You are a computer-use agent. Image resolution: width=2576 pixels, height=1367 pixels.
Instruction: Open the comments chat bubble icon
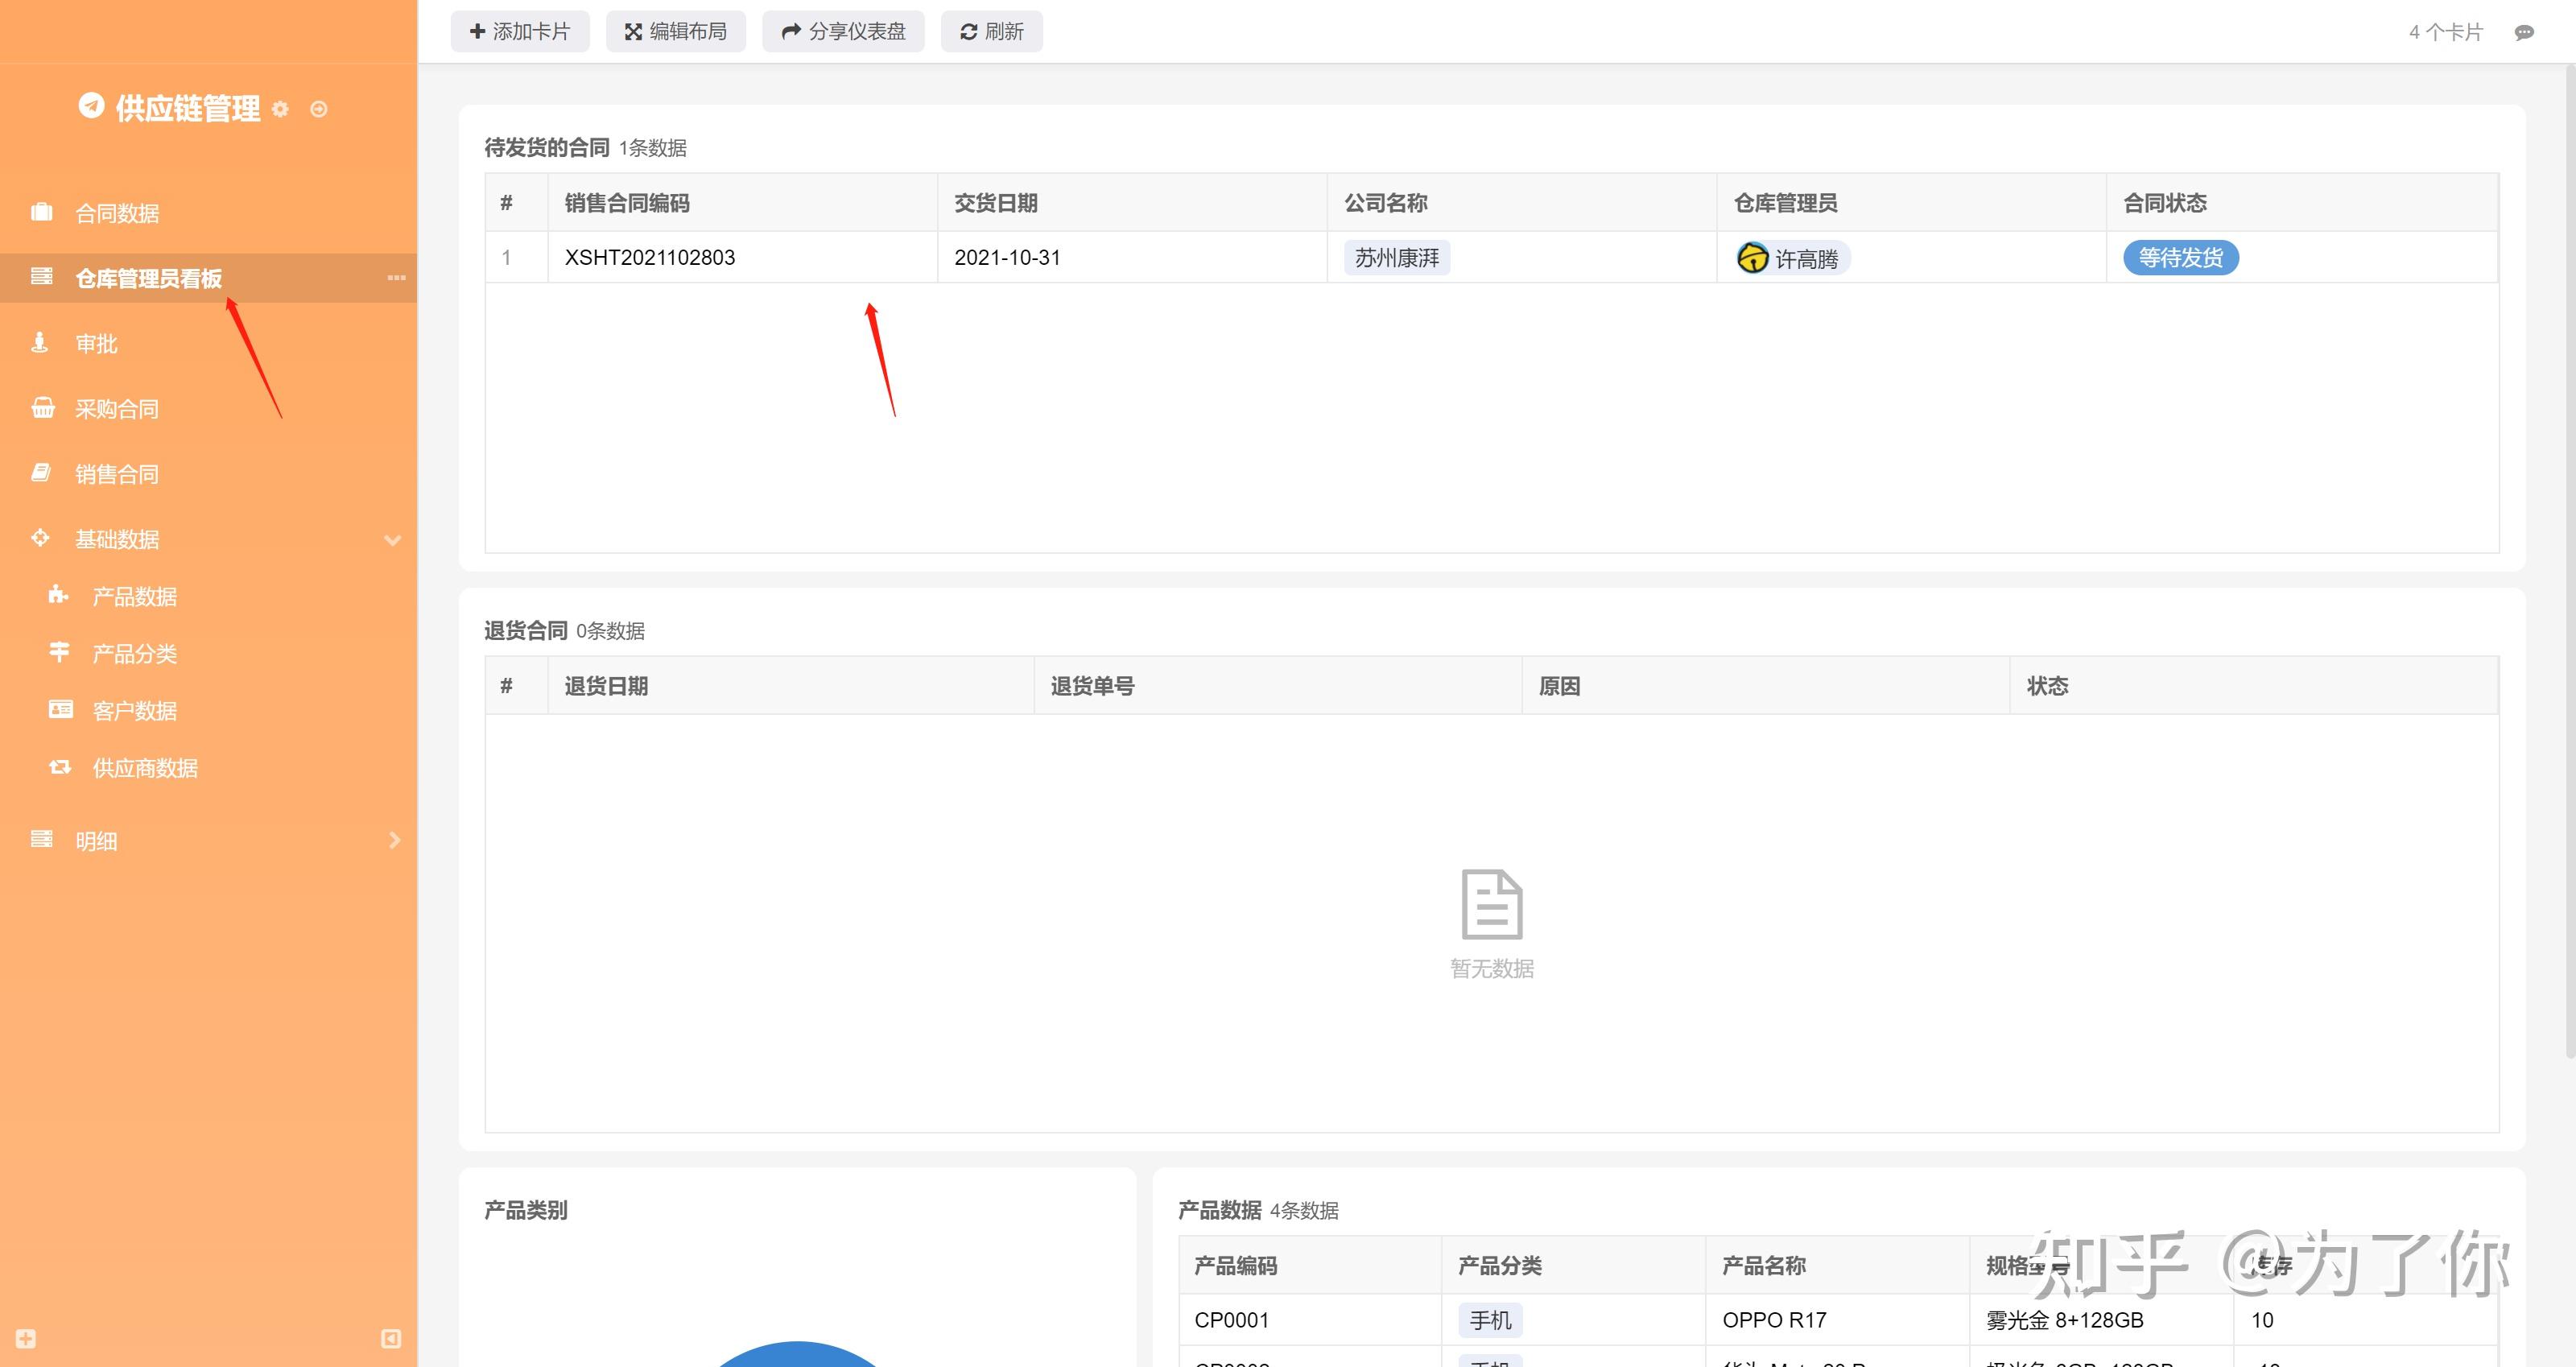[x=2524, y=33]
